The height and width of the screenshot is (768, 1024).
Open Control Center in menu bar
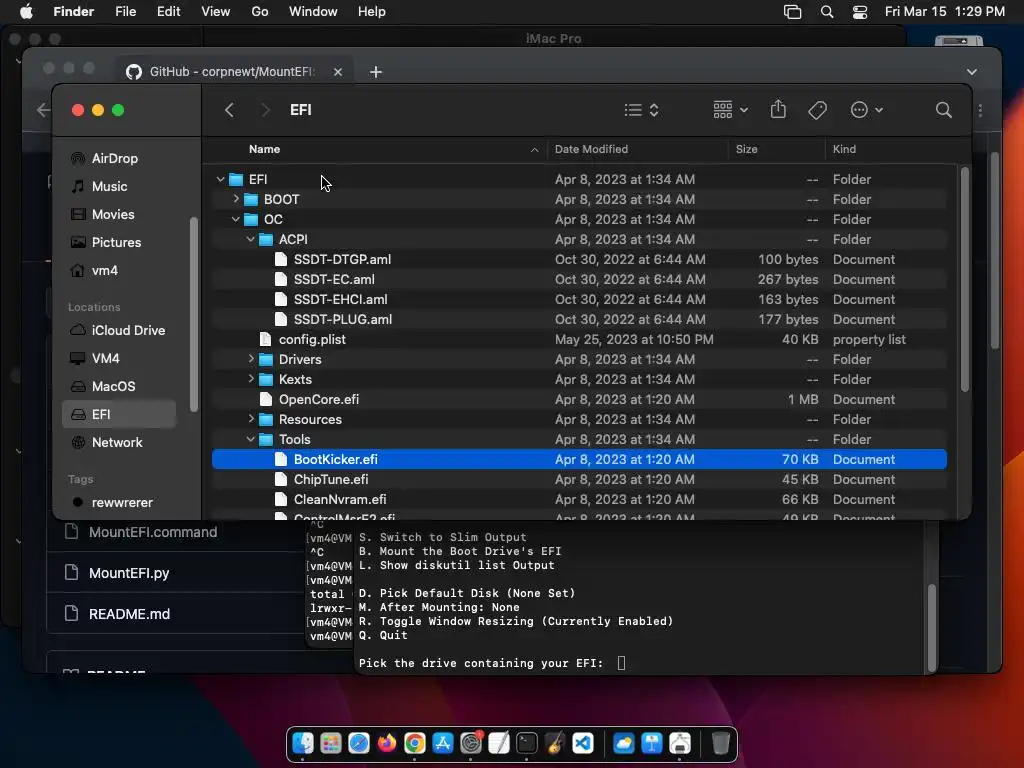[x=859, y=12]
